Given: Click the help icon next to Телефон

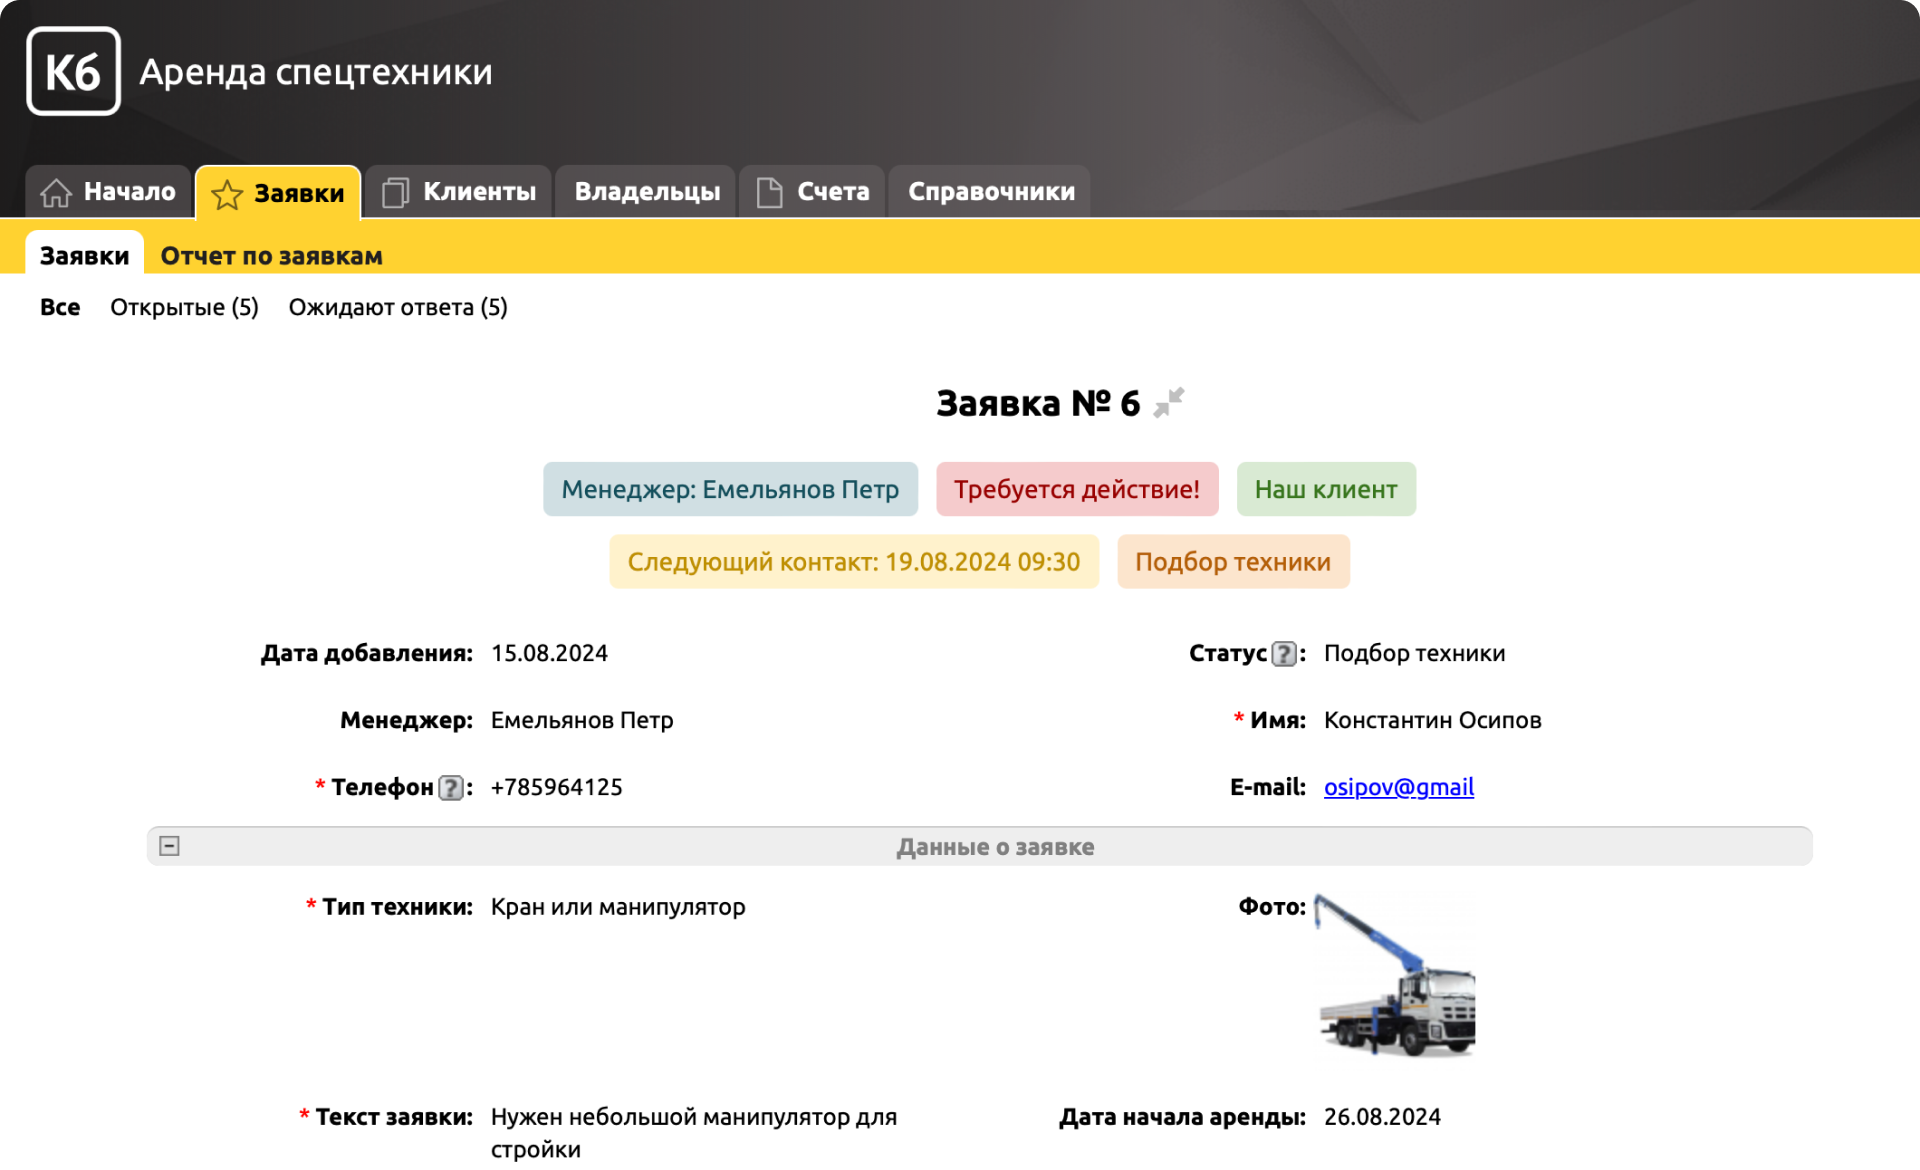Looking at the screenshot, I should (x=451, y=788).
